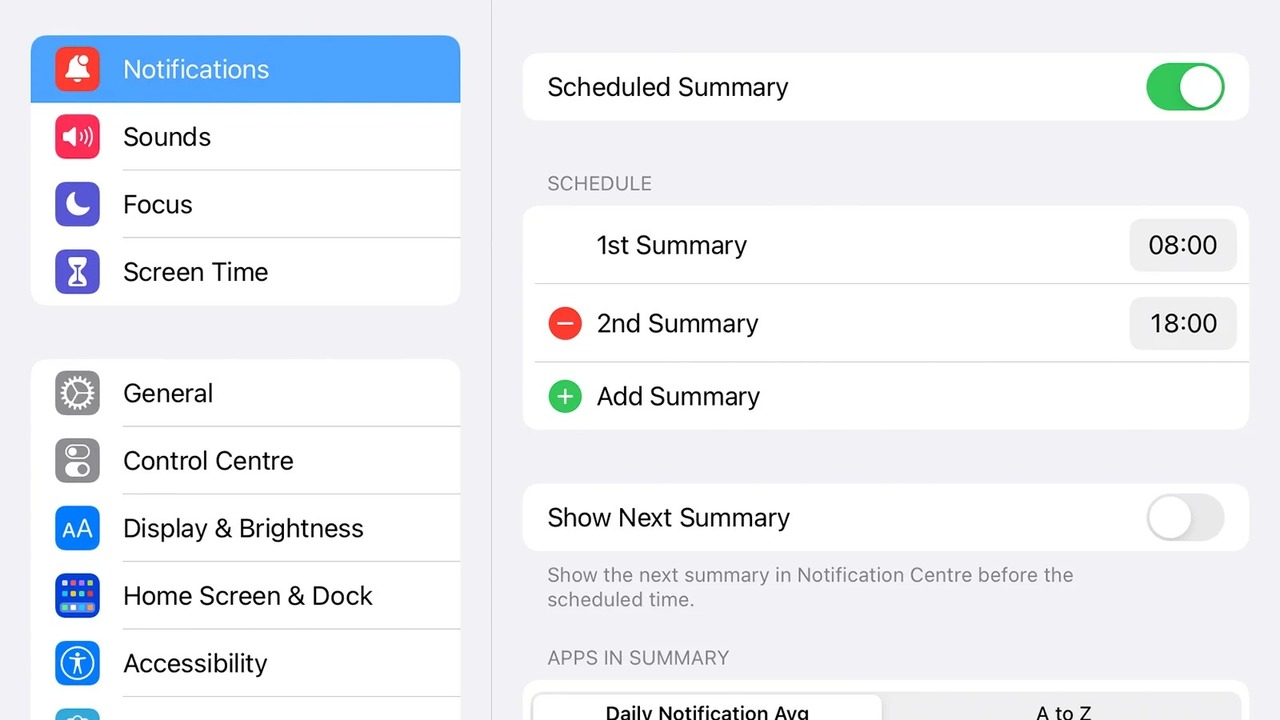Tap the Control Centre toggles icon

tap(77, 461)
